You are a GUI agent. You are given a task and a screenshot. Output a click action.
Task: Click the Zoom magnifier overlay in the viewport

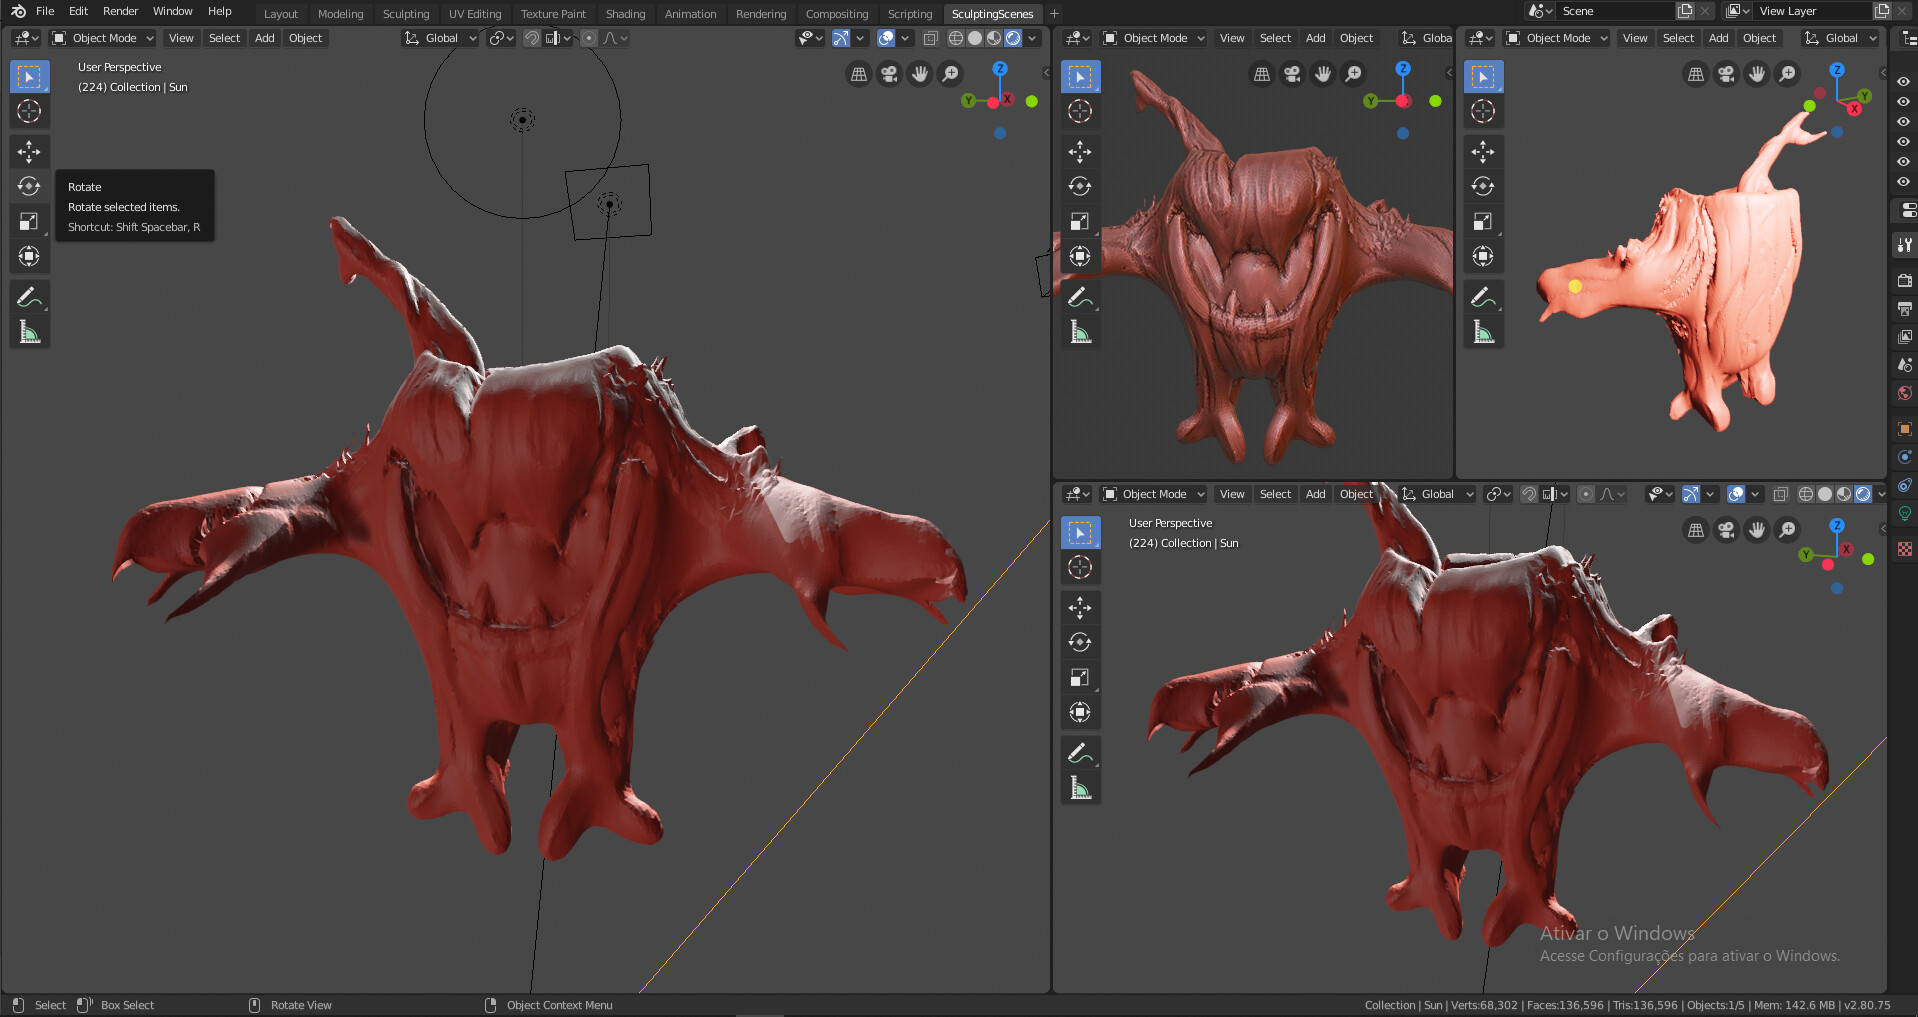[949, 74]
